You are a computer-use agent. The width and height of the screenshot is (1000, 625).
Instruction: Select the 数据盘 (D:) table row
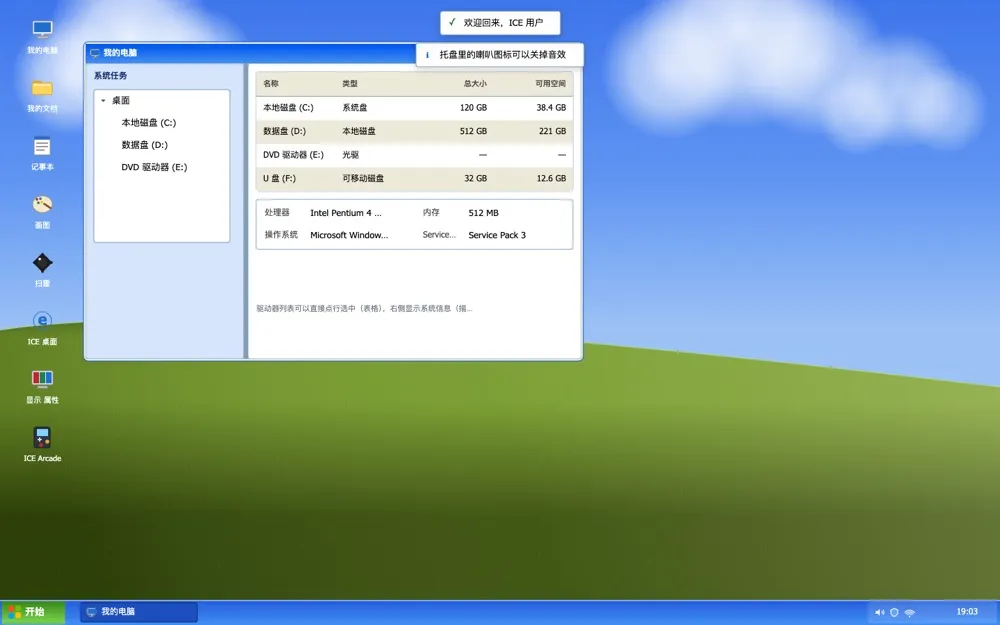415,131
